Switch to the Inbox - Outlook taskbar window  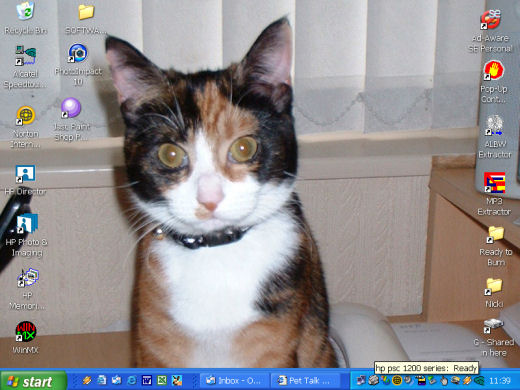coord(233,381)
